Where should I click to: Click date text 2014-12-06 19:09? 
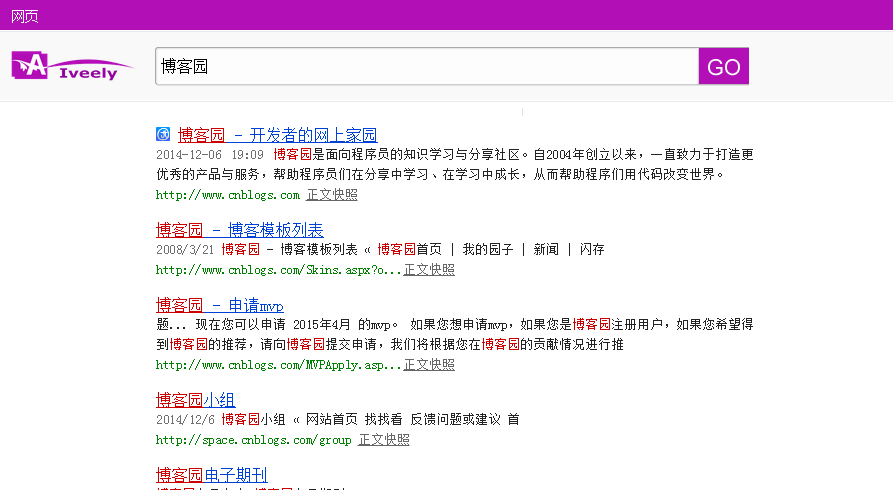pos(210,154)
